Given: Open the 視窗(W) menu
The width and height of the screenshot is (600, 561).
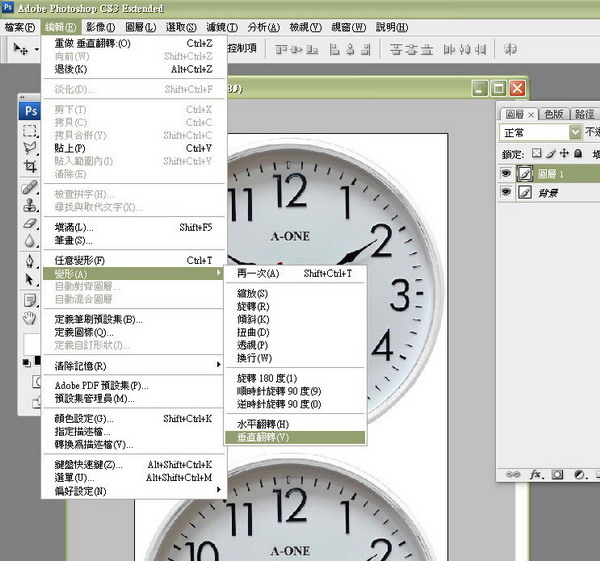Looking at the screenshot, I should point(349,27).
